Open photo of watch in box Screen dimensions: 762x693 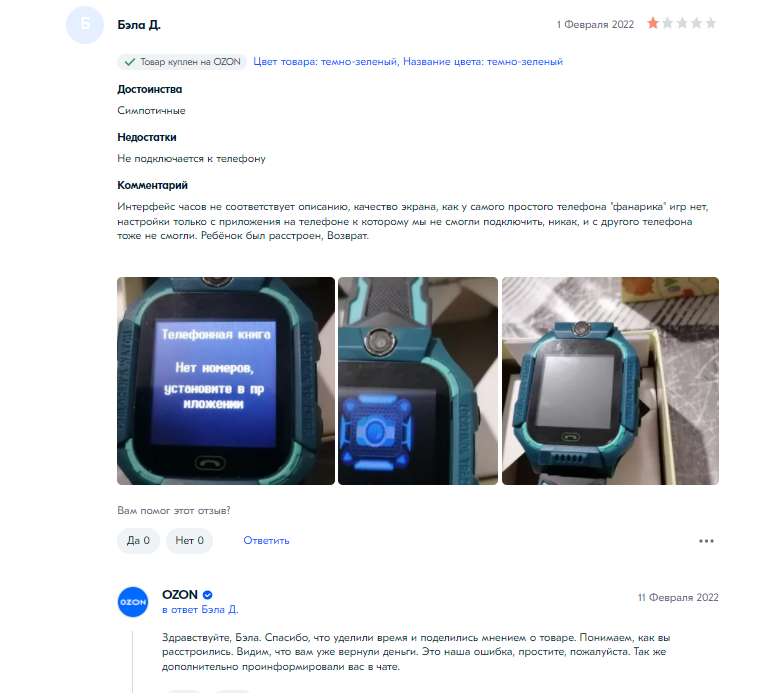[610, 381]
